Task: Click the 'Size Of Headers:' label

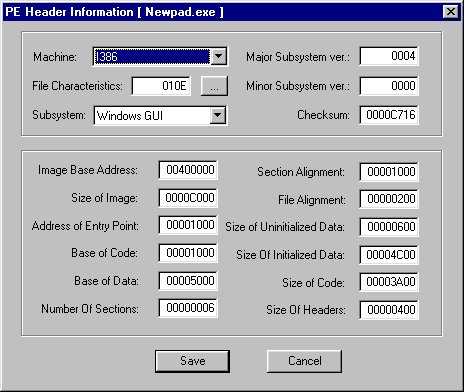Action: point(306,310)
